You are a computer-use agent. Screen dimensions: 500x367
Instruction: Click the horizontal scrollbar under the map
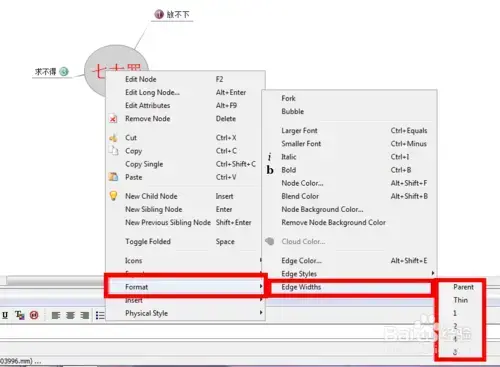(55, 281)
